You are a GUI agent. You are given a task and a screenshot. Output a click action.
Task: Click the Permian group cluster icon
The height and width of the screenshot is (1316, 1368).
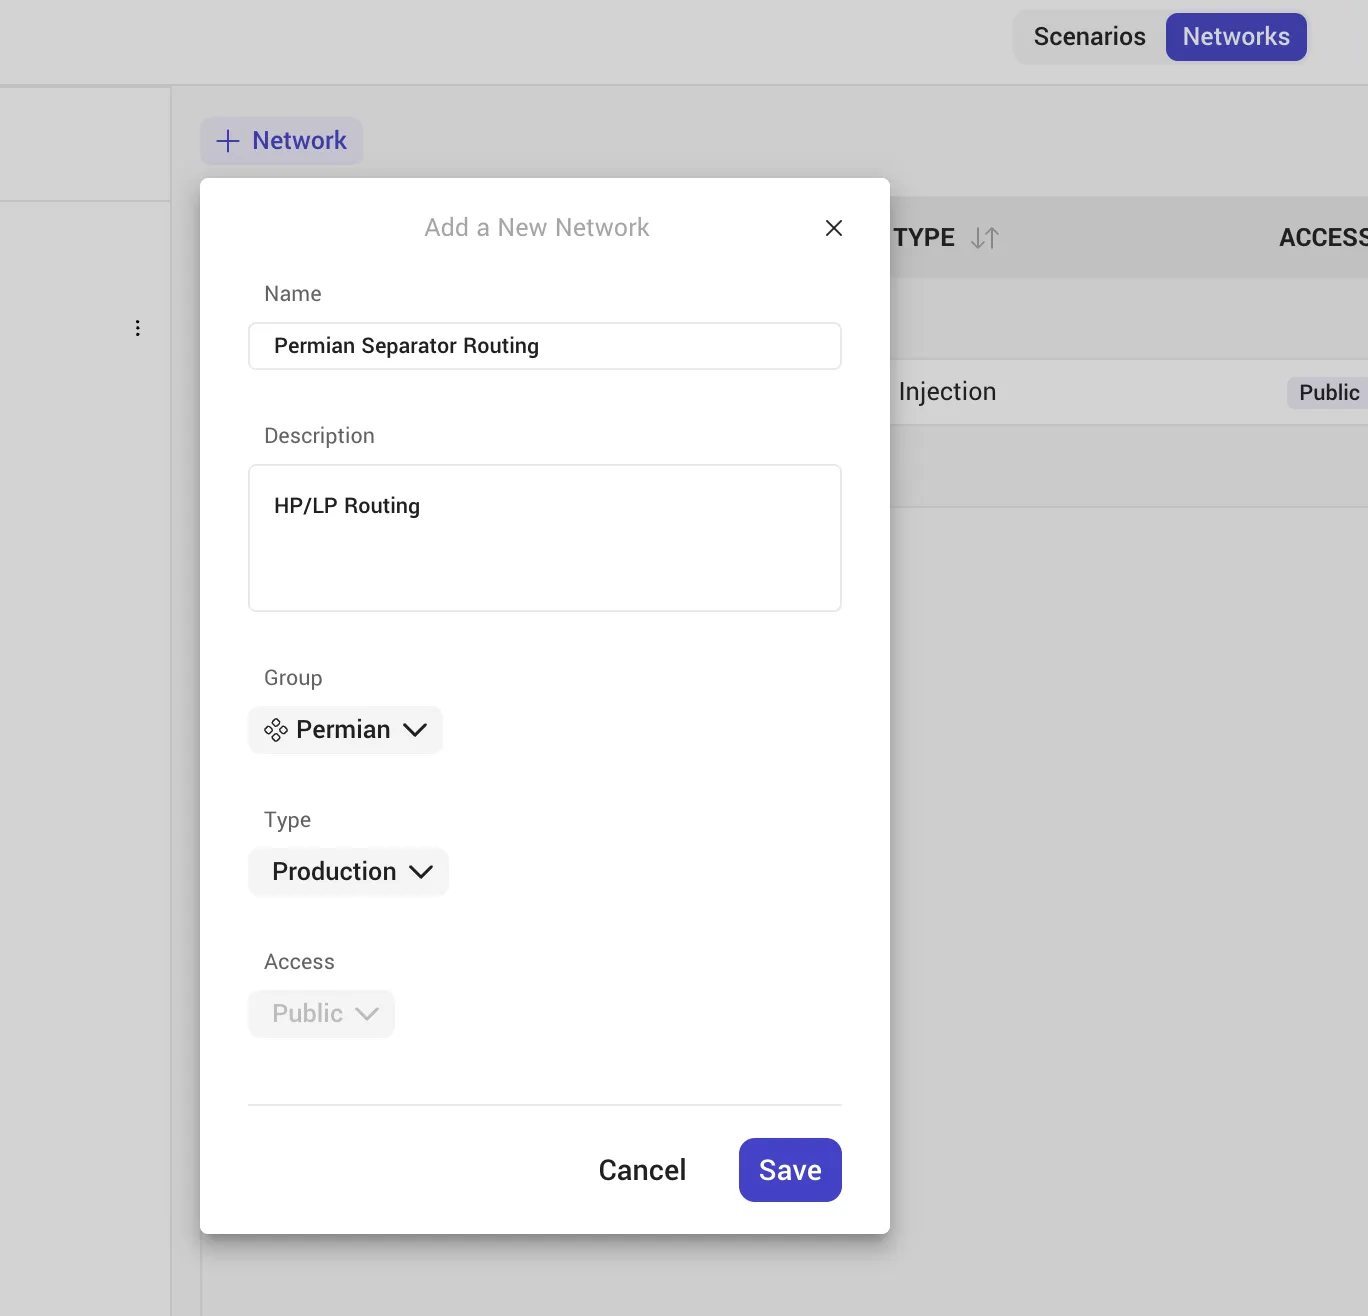276,730
